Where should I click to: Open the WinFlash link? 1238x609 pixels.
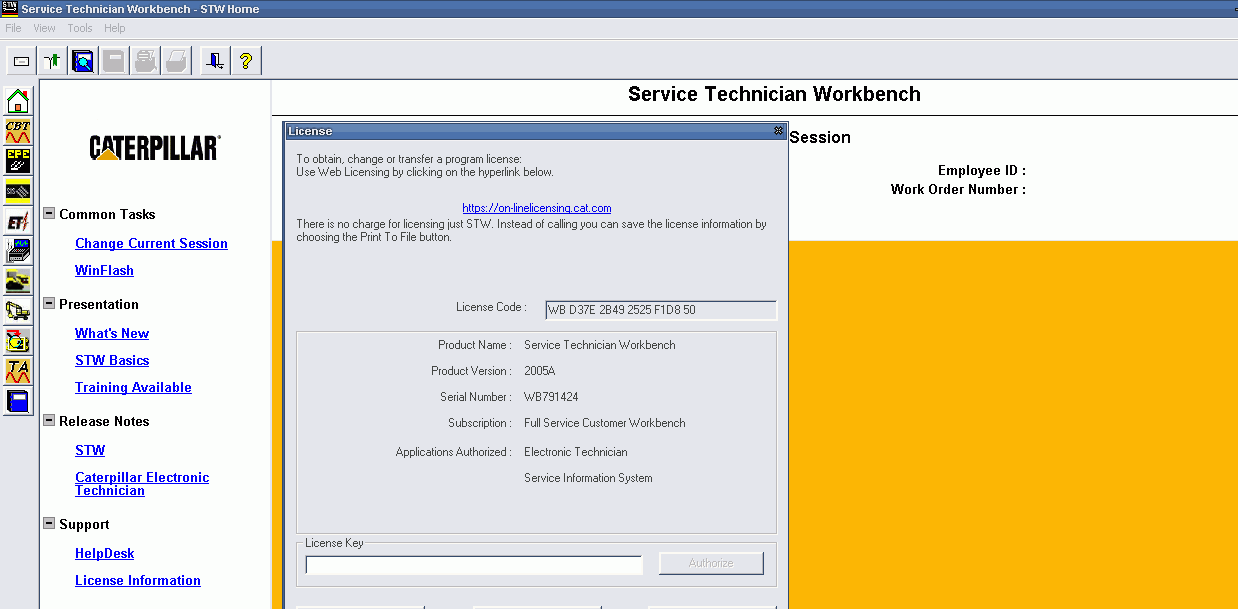click(104, 270)
